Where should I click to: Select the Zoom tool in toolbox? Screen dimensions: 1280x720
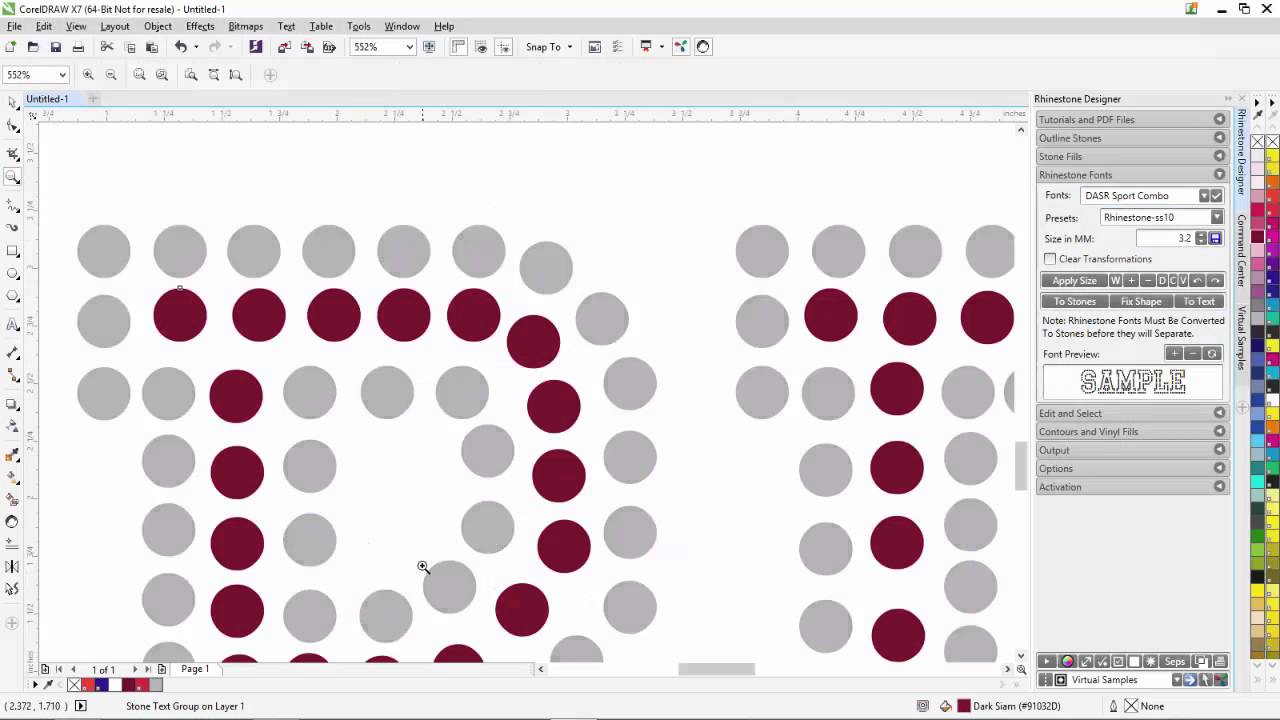click(x=13, y=177)
